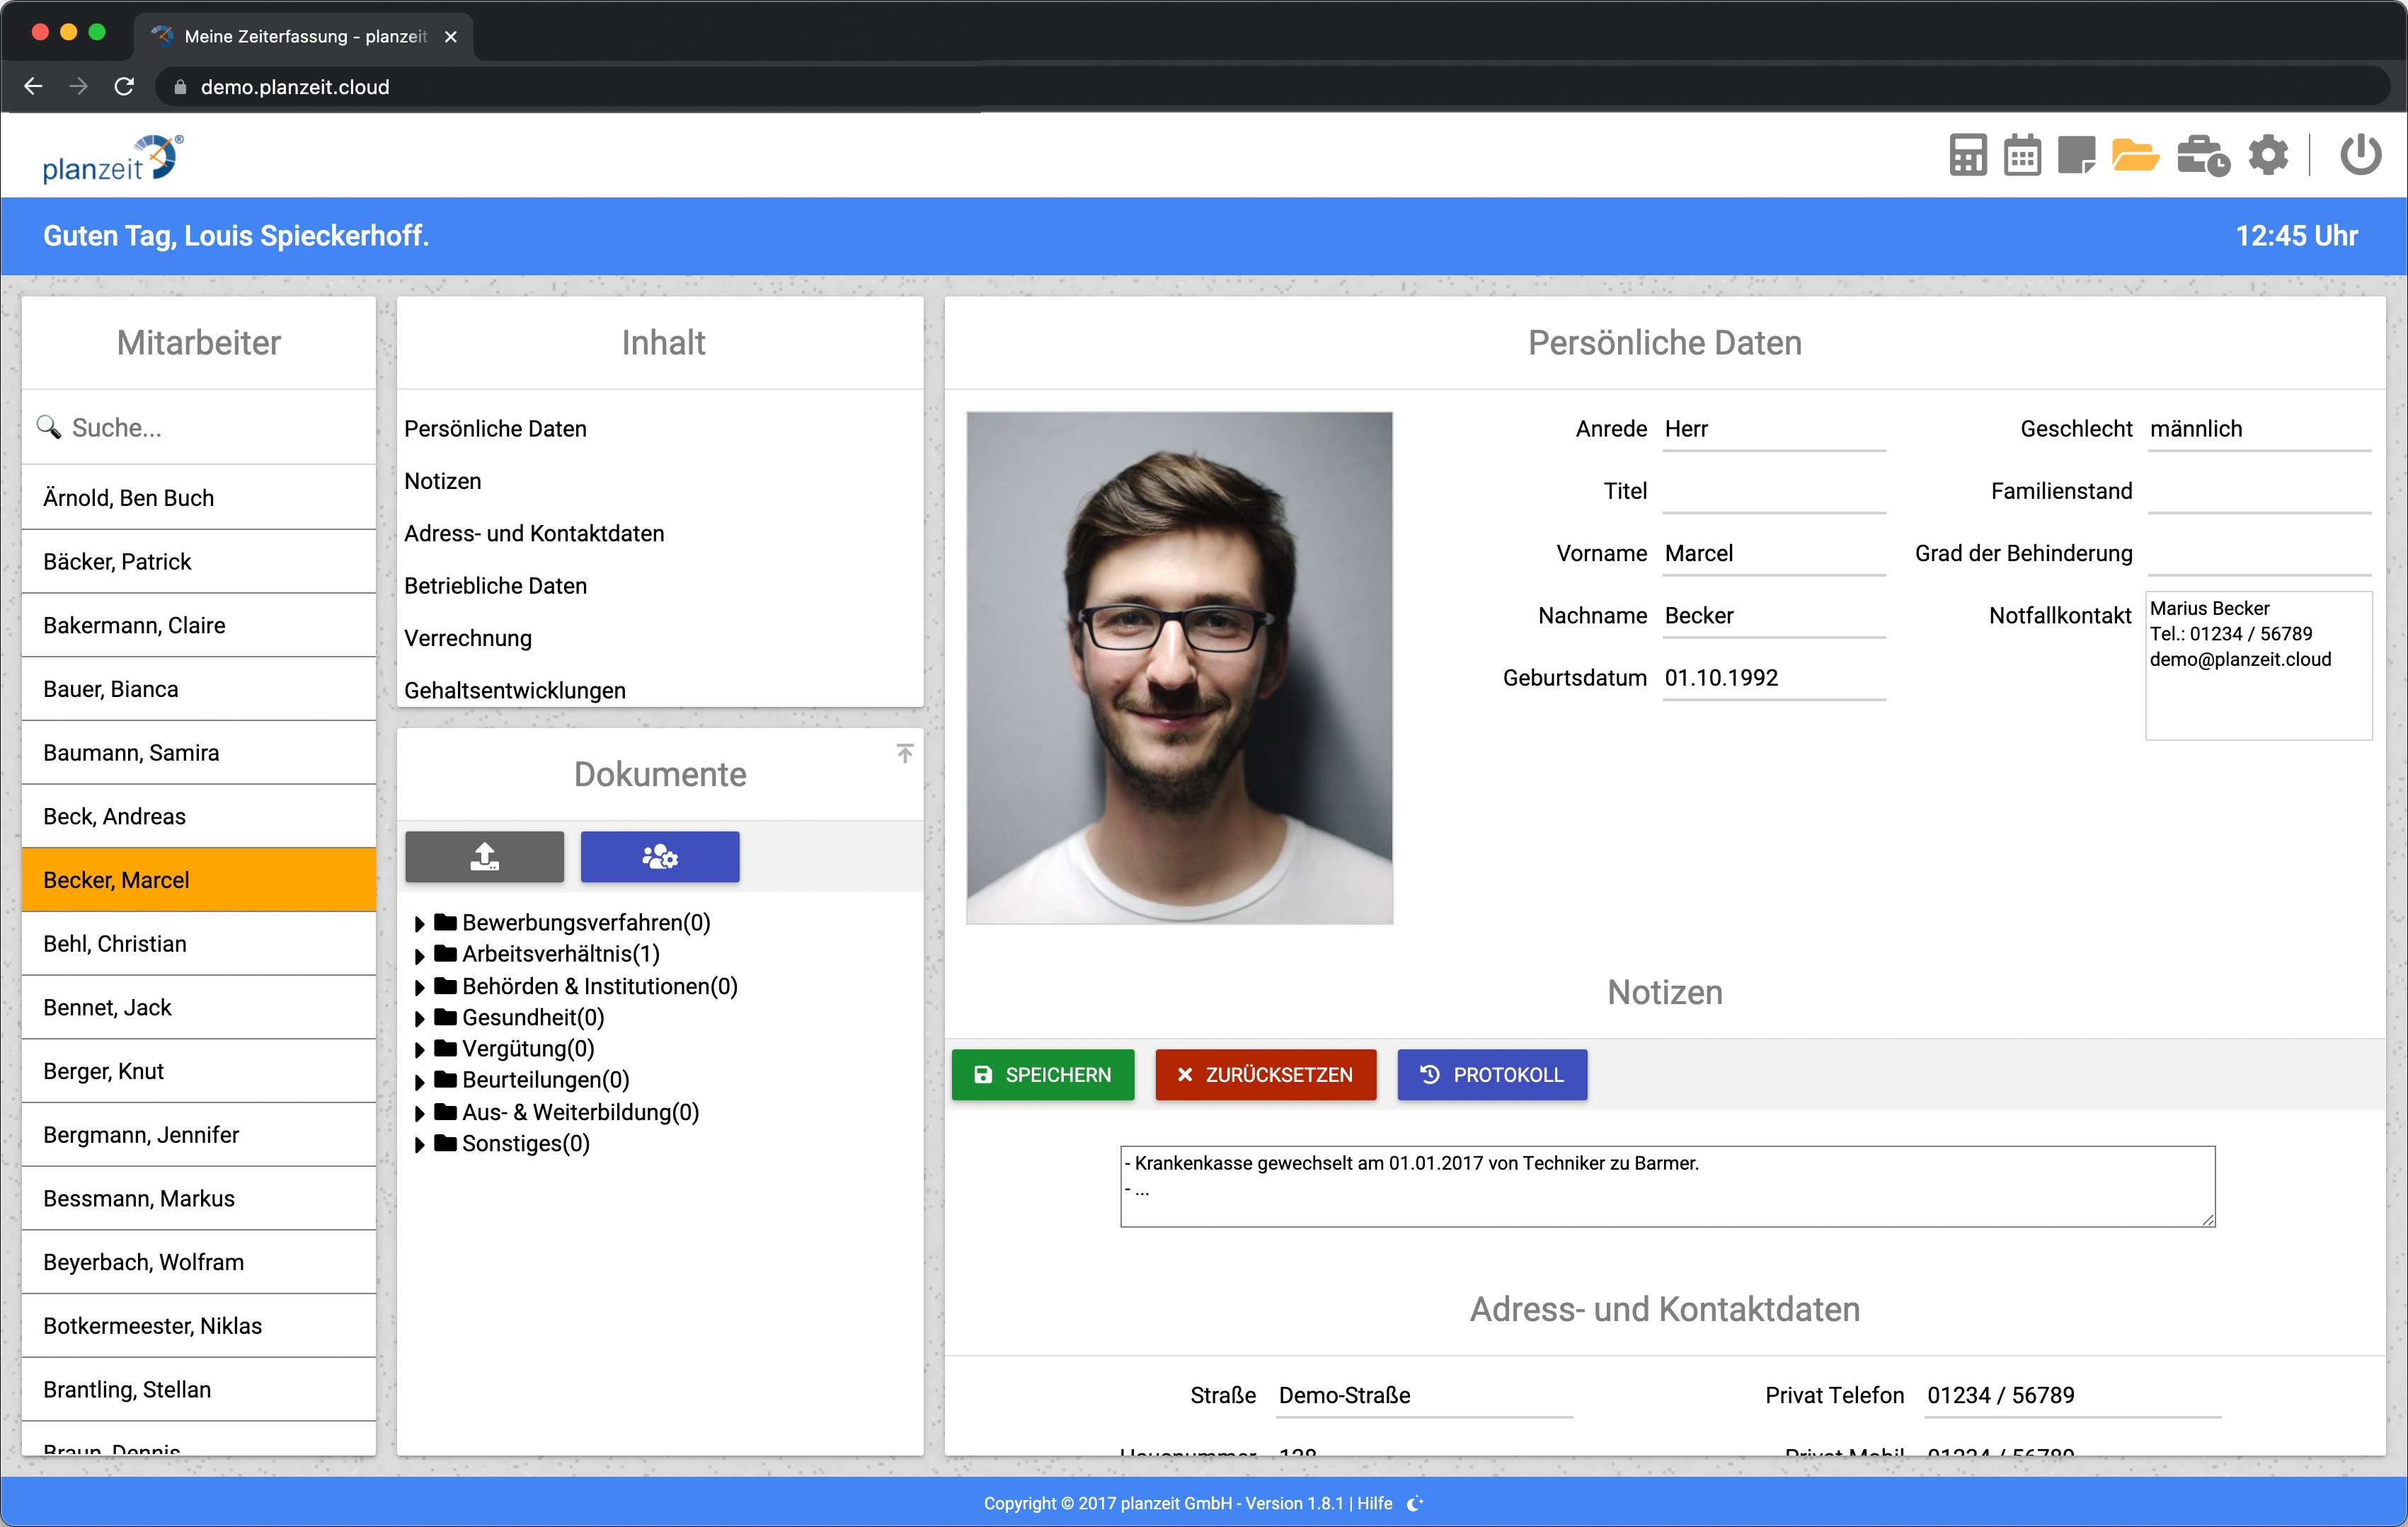Click the sticky note icon in header

click(x=2076, y=156)
